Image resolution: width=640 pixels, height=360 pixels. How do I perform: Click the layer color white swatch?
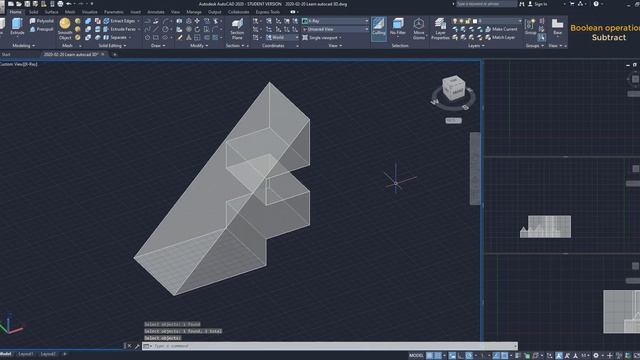click(x=475, y=21)
